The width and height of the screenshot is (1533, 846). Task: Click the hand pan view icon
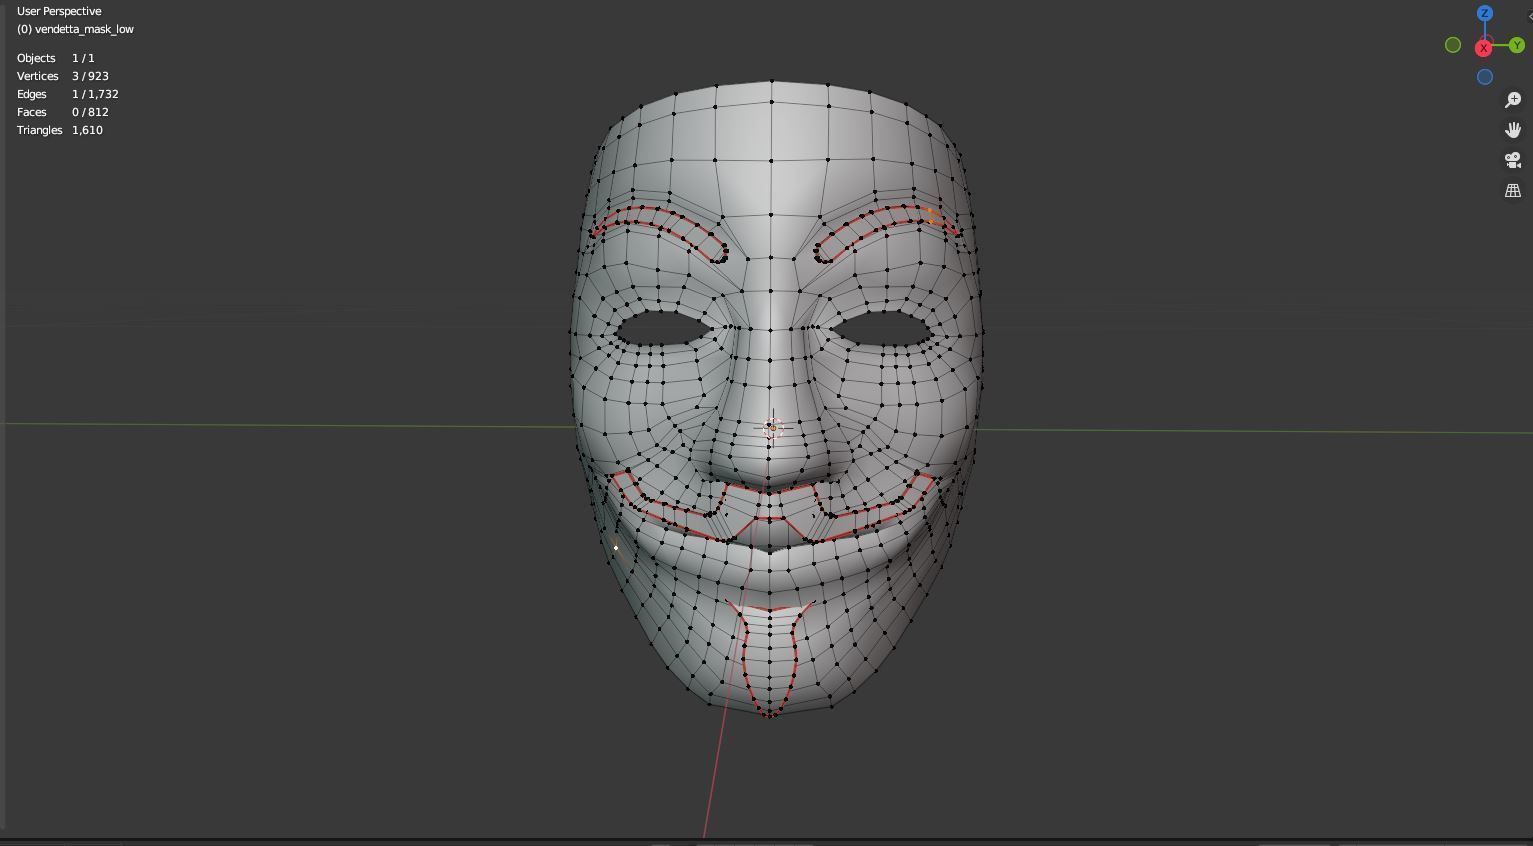[1513, 130]
